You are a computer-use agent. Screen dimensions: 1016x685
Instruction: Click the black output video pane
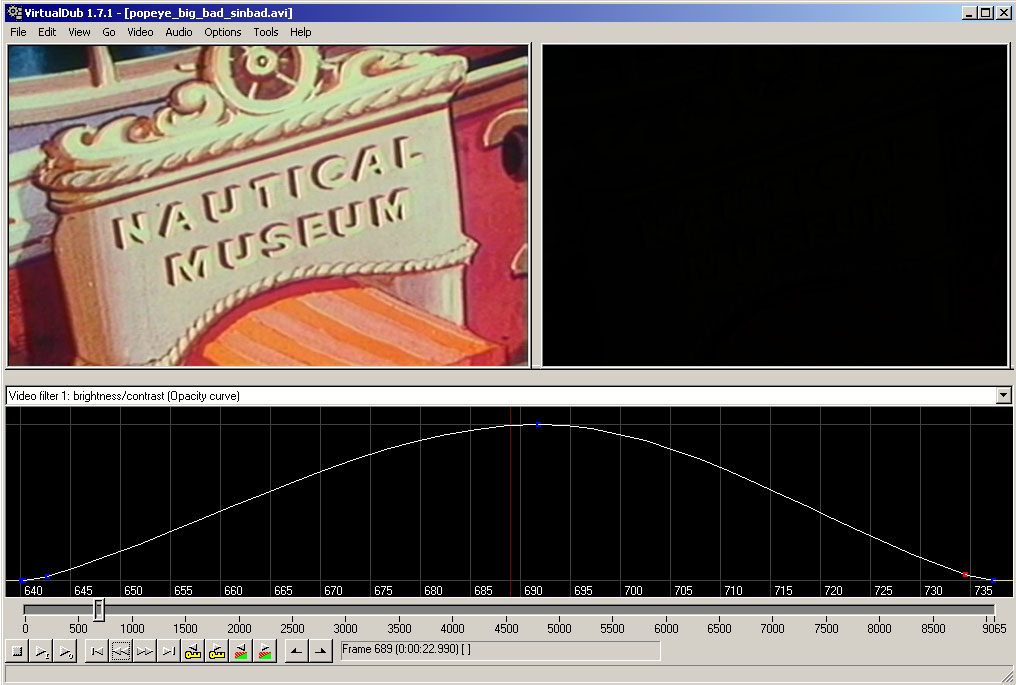pos(775,205)
